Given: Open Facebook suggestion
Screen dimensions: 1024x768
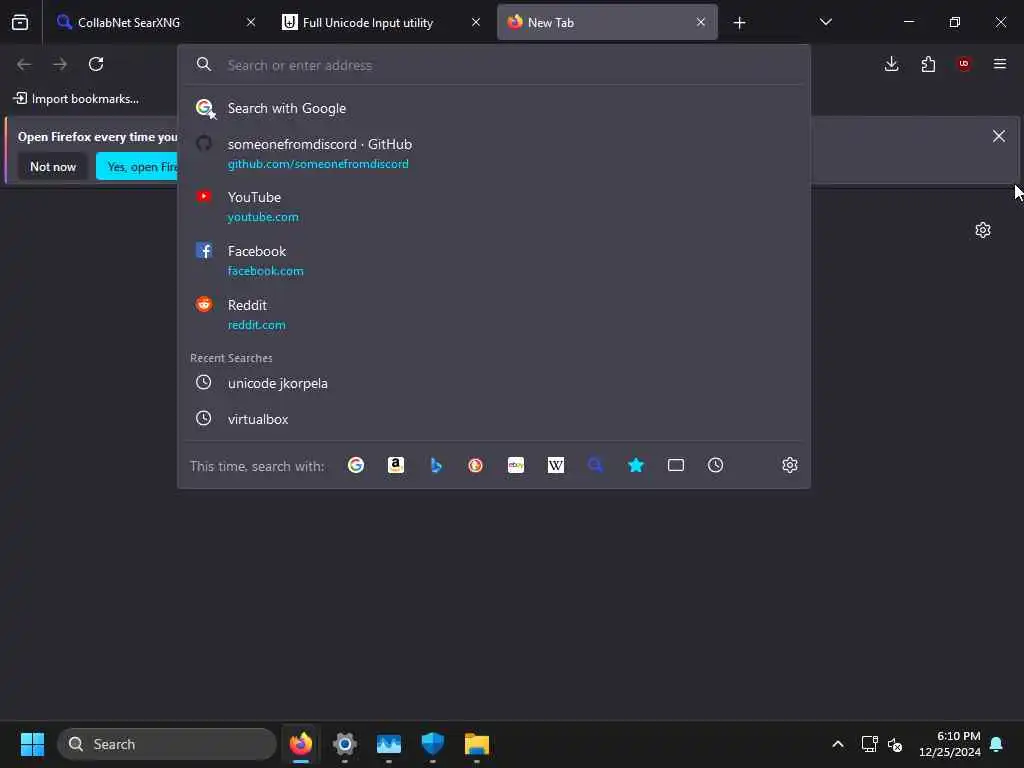Looking at the screenshot, I should (494, 261).
